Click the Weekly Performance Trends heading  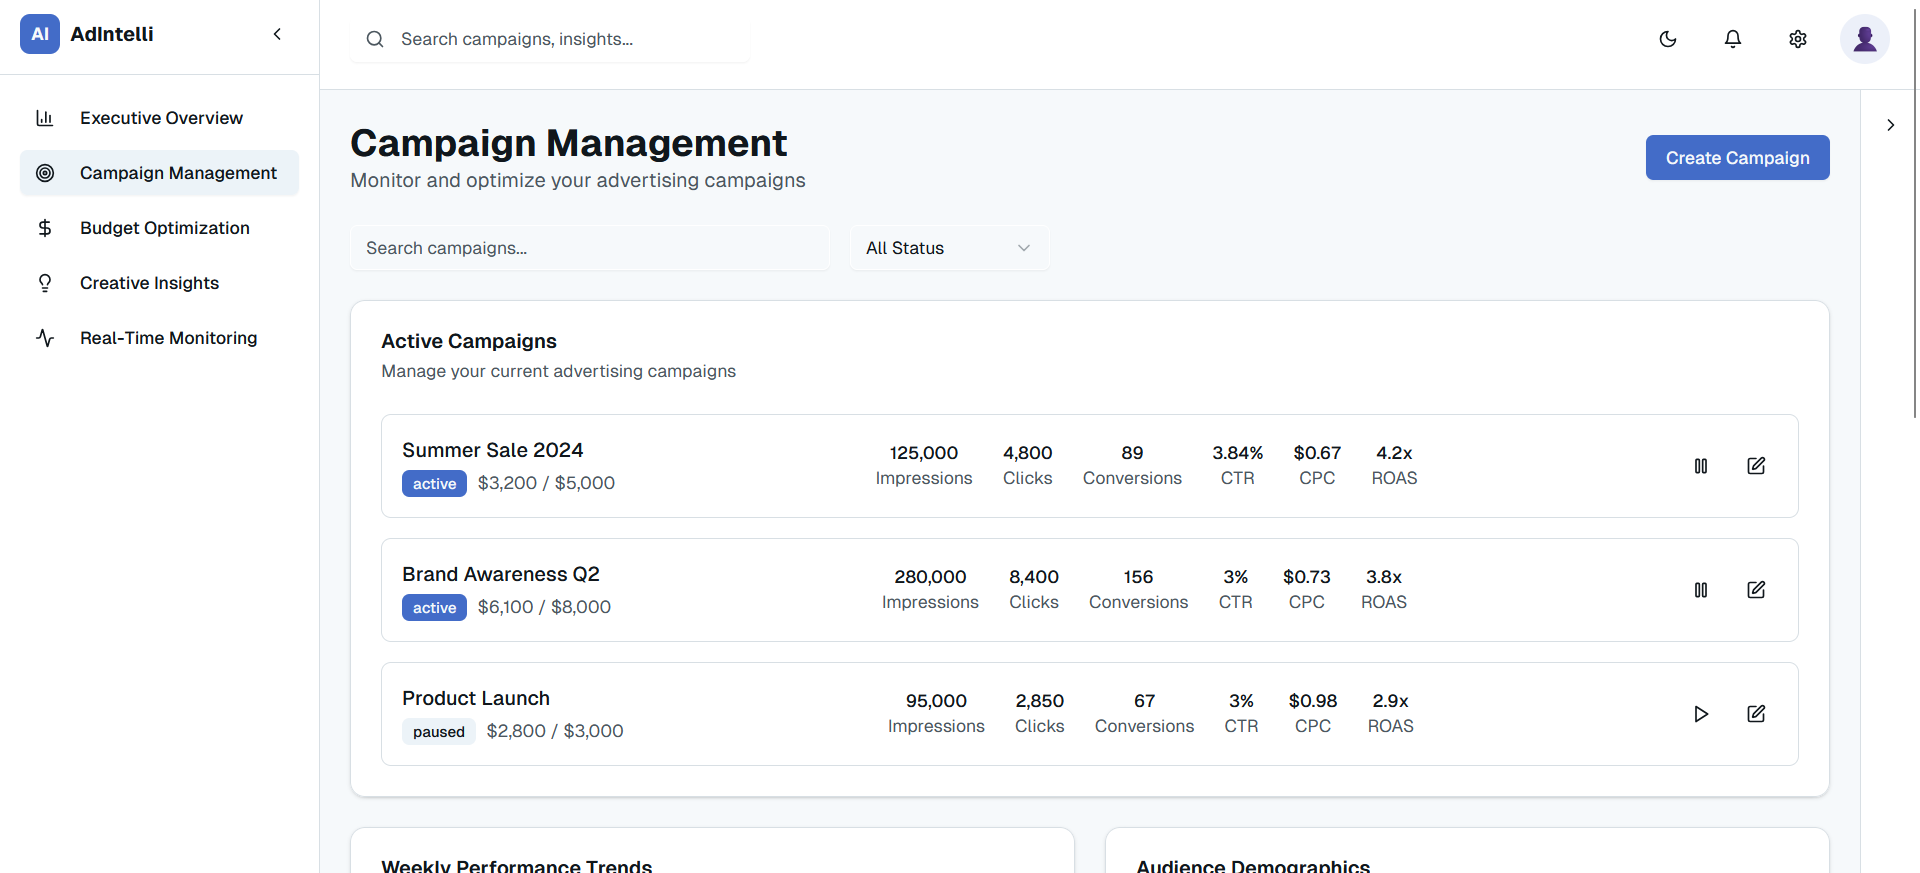(x=517, y=866)
